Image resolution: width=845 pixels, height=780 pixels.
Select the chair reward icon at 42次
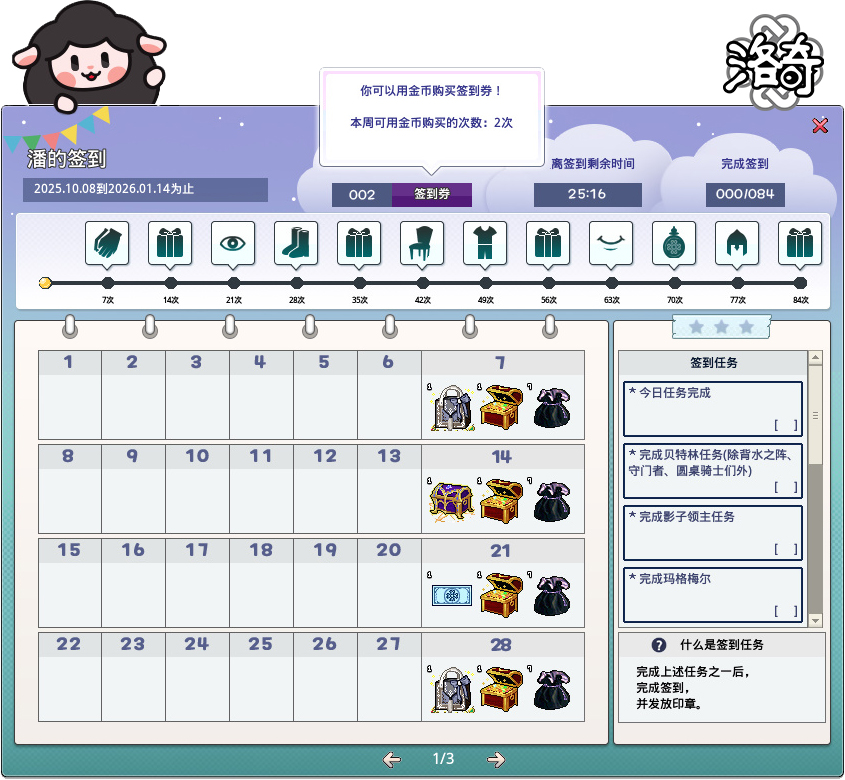[422, 243]
